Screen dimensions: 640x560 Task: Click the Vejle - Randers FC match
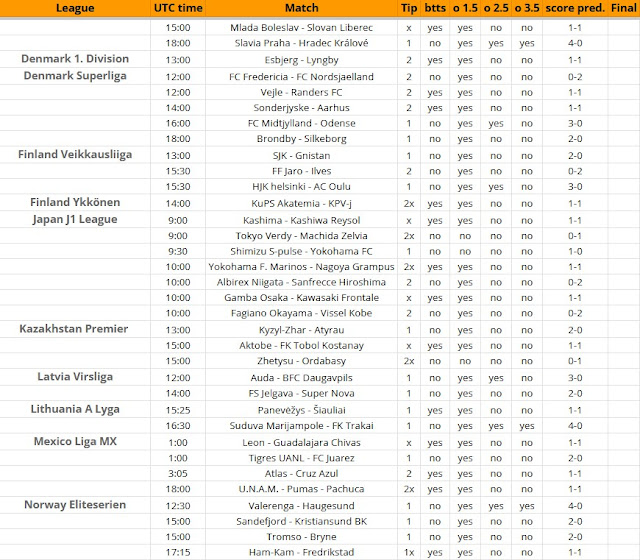[x=302, y=92]
